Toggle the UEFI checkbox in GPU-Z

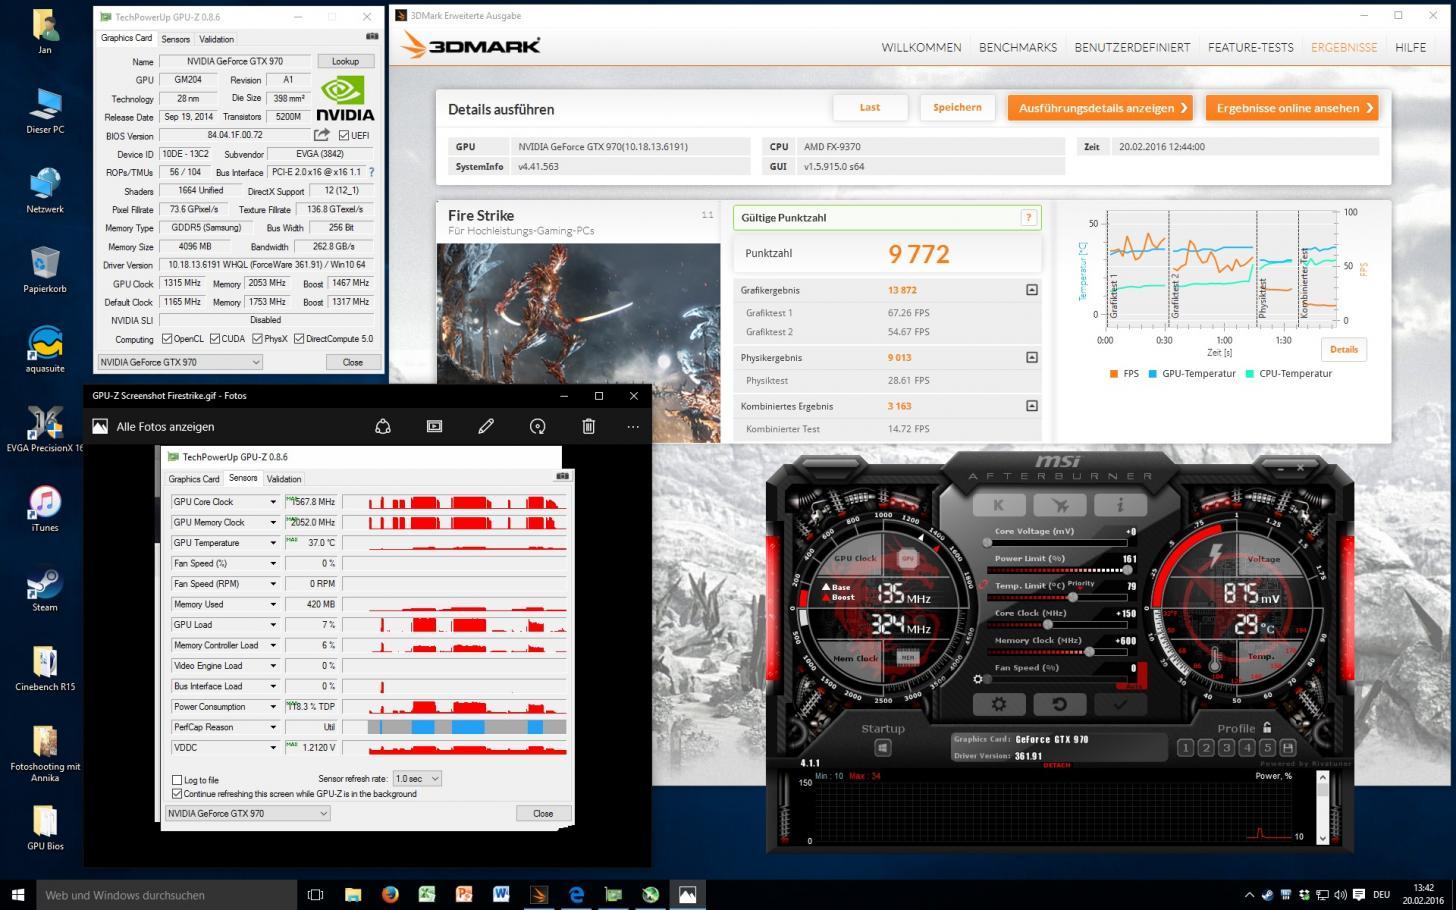(344, 135)
